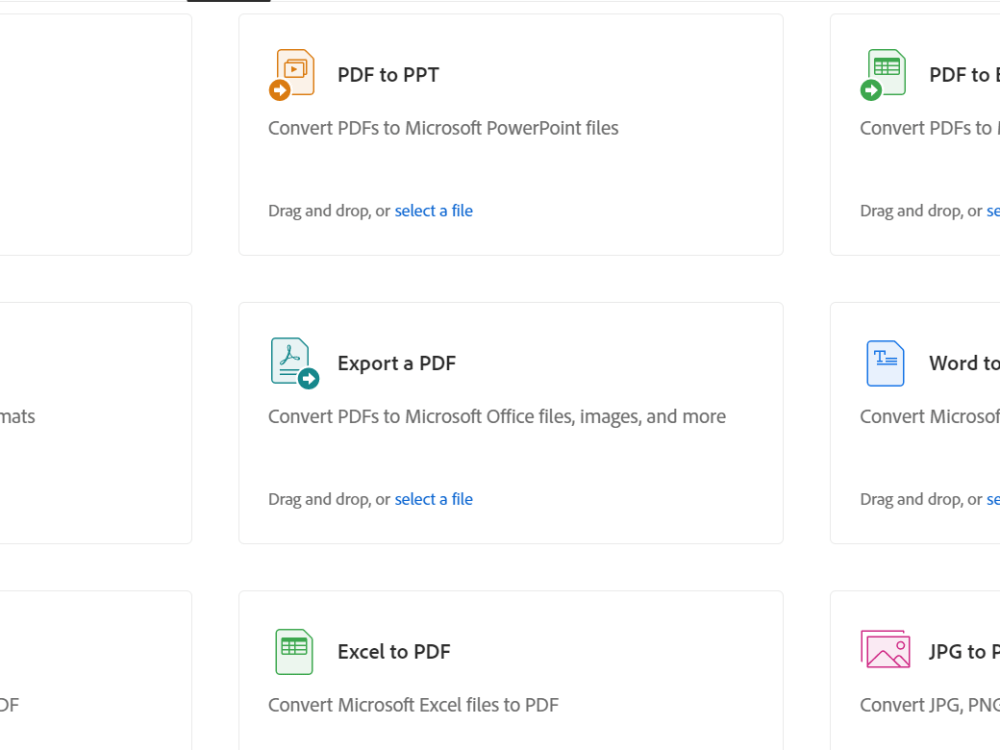The height and width of the screenshot is (750, 1000).
Task: Click the green Excel to PDF icon
Action: [x=294, y=652]
